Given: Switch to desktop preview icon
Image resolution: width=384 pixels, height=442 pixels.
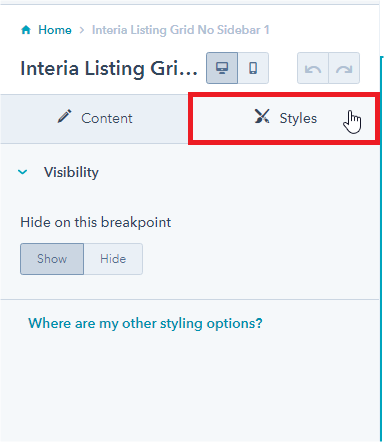Looking at the screenshot, I should click(222, 68).
